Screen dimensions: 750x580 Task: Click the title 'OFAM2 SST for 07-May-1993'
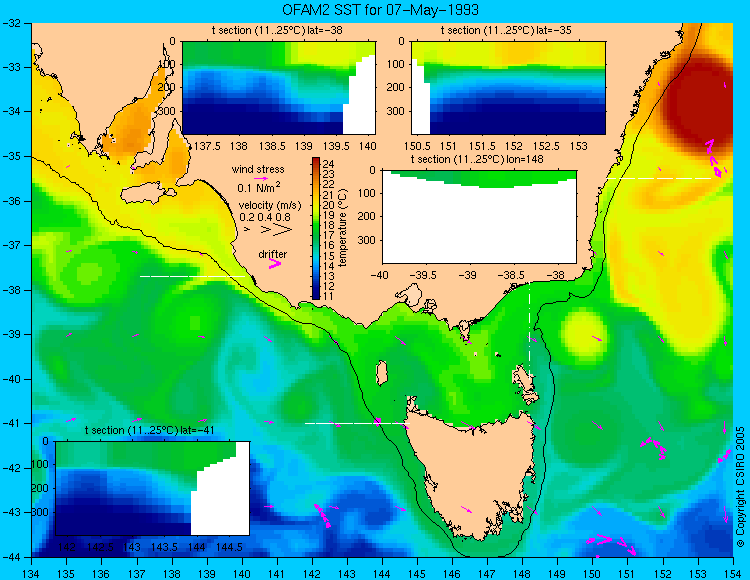click(x=380, y=10)
